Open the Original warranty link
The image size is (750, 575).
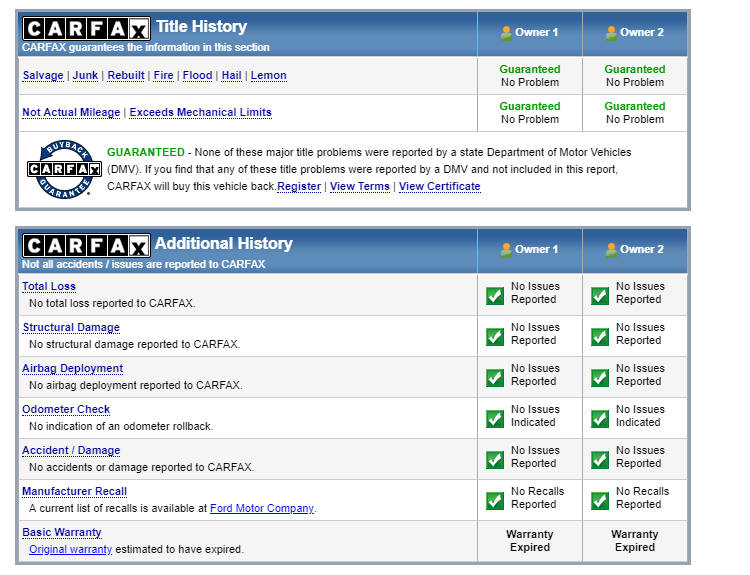pyautogui.click(x=71, y=550)
